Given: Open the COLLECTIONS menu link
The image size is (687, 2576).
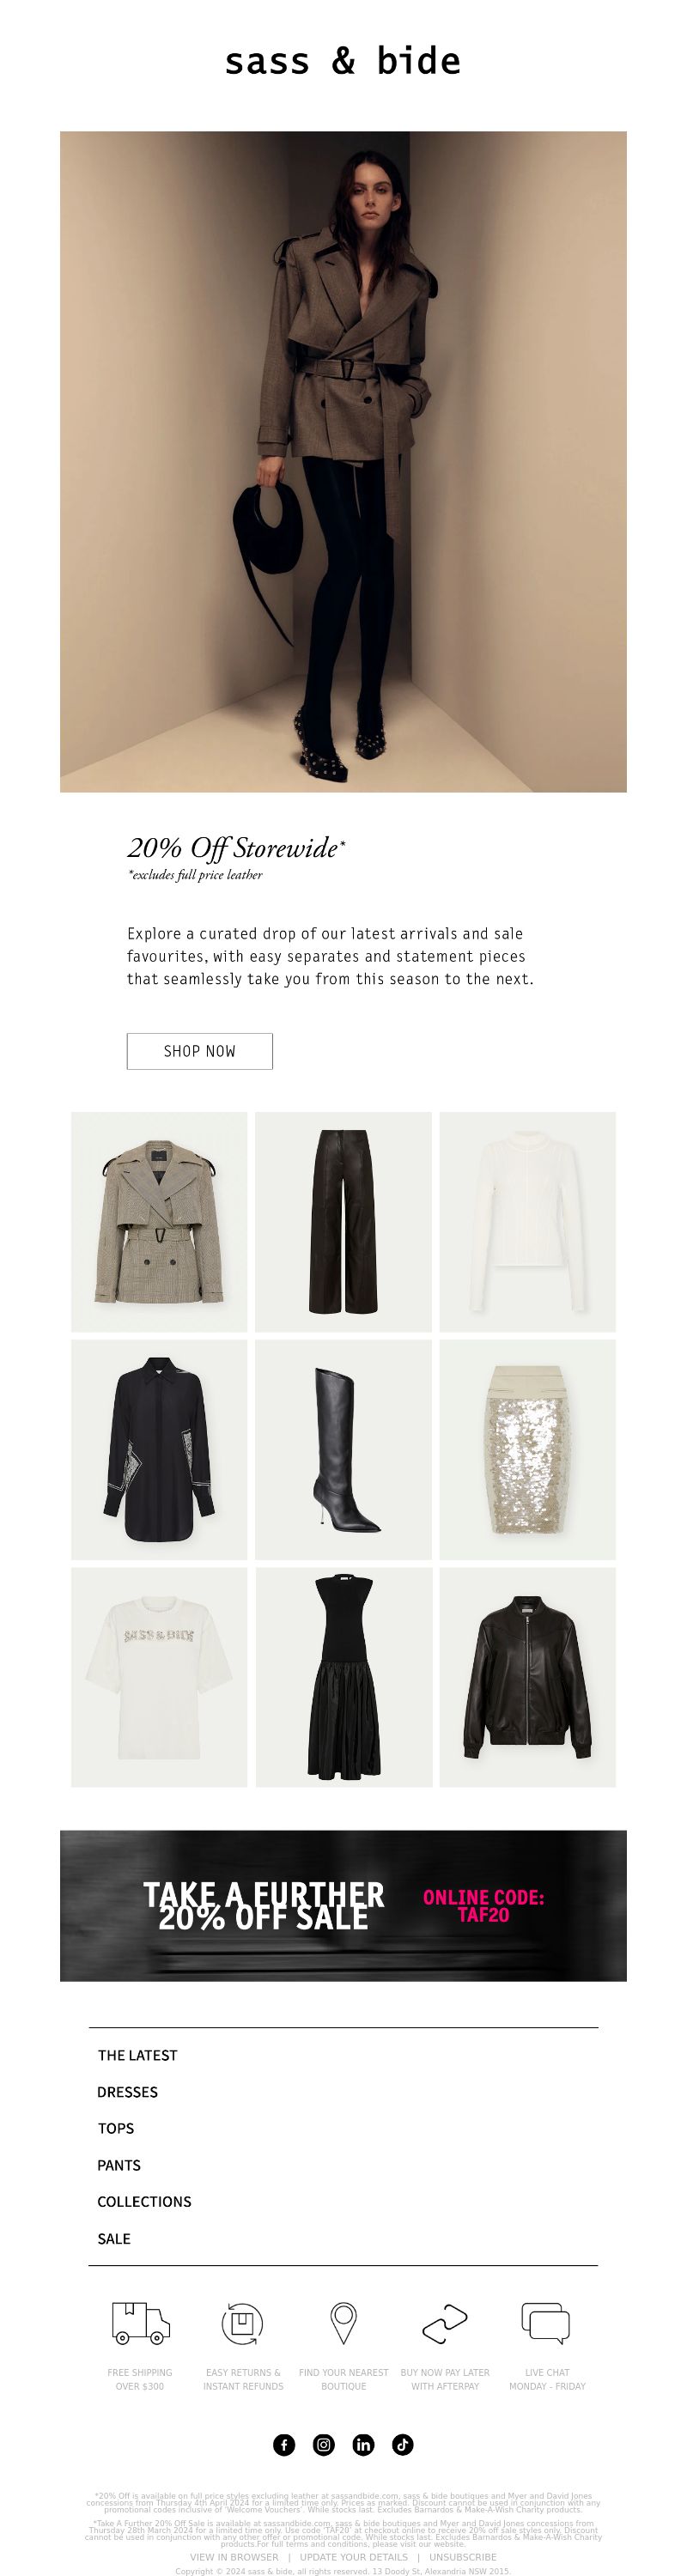Looking at the screenshot, I should (x=144, y=2201).
